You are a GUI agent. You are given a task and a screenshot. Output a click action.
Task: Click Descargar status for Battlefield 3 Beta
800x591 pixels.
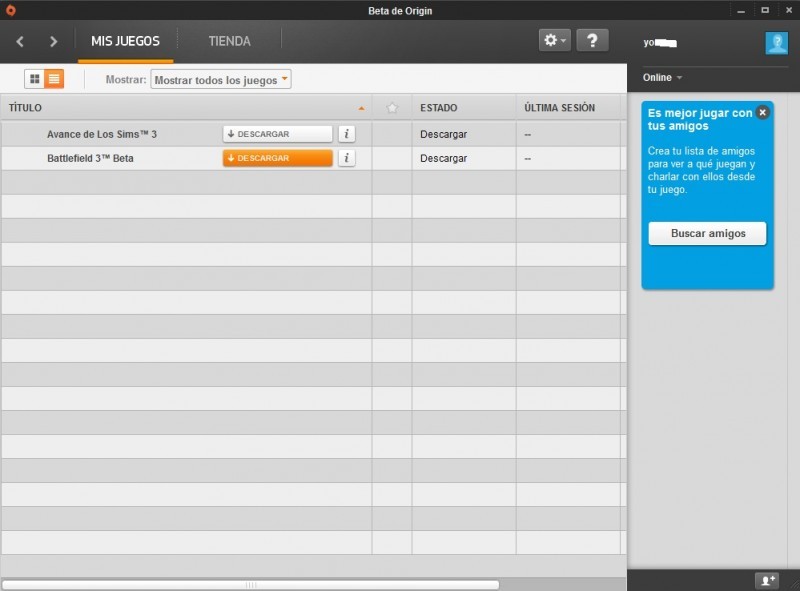[x=443, y=158]
